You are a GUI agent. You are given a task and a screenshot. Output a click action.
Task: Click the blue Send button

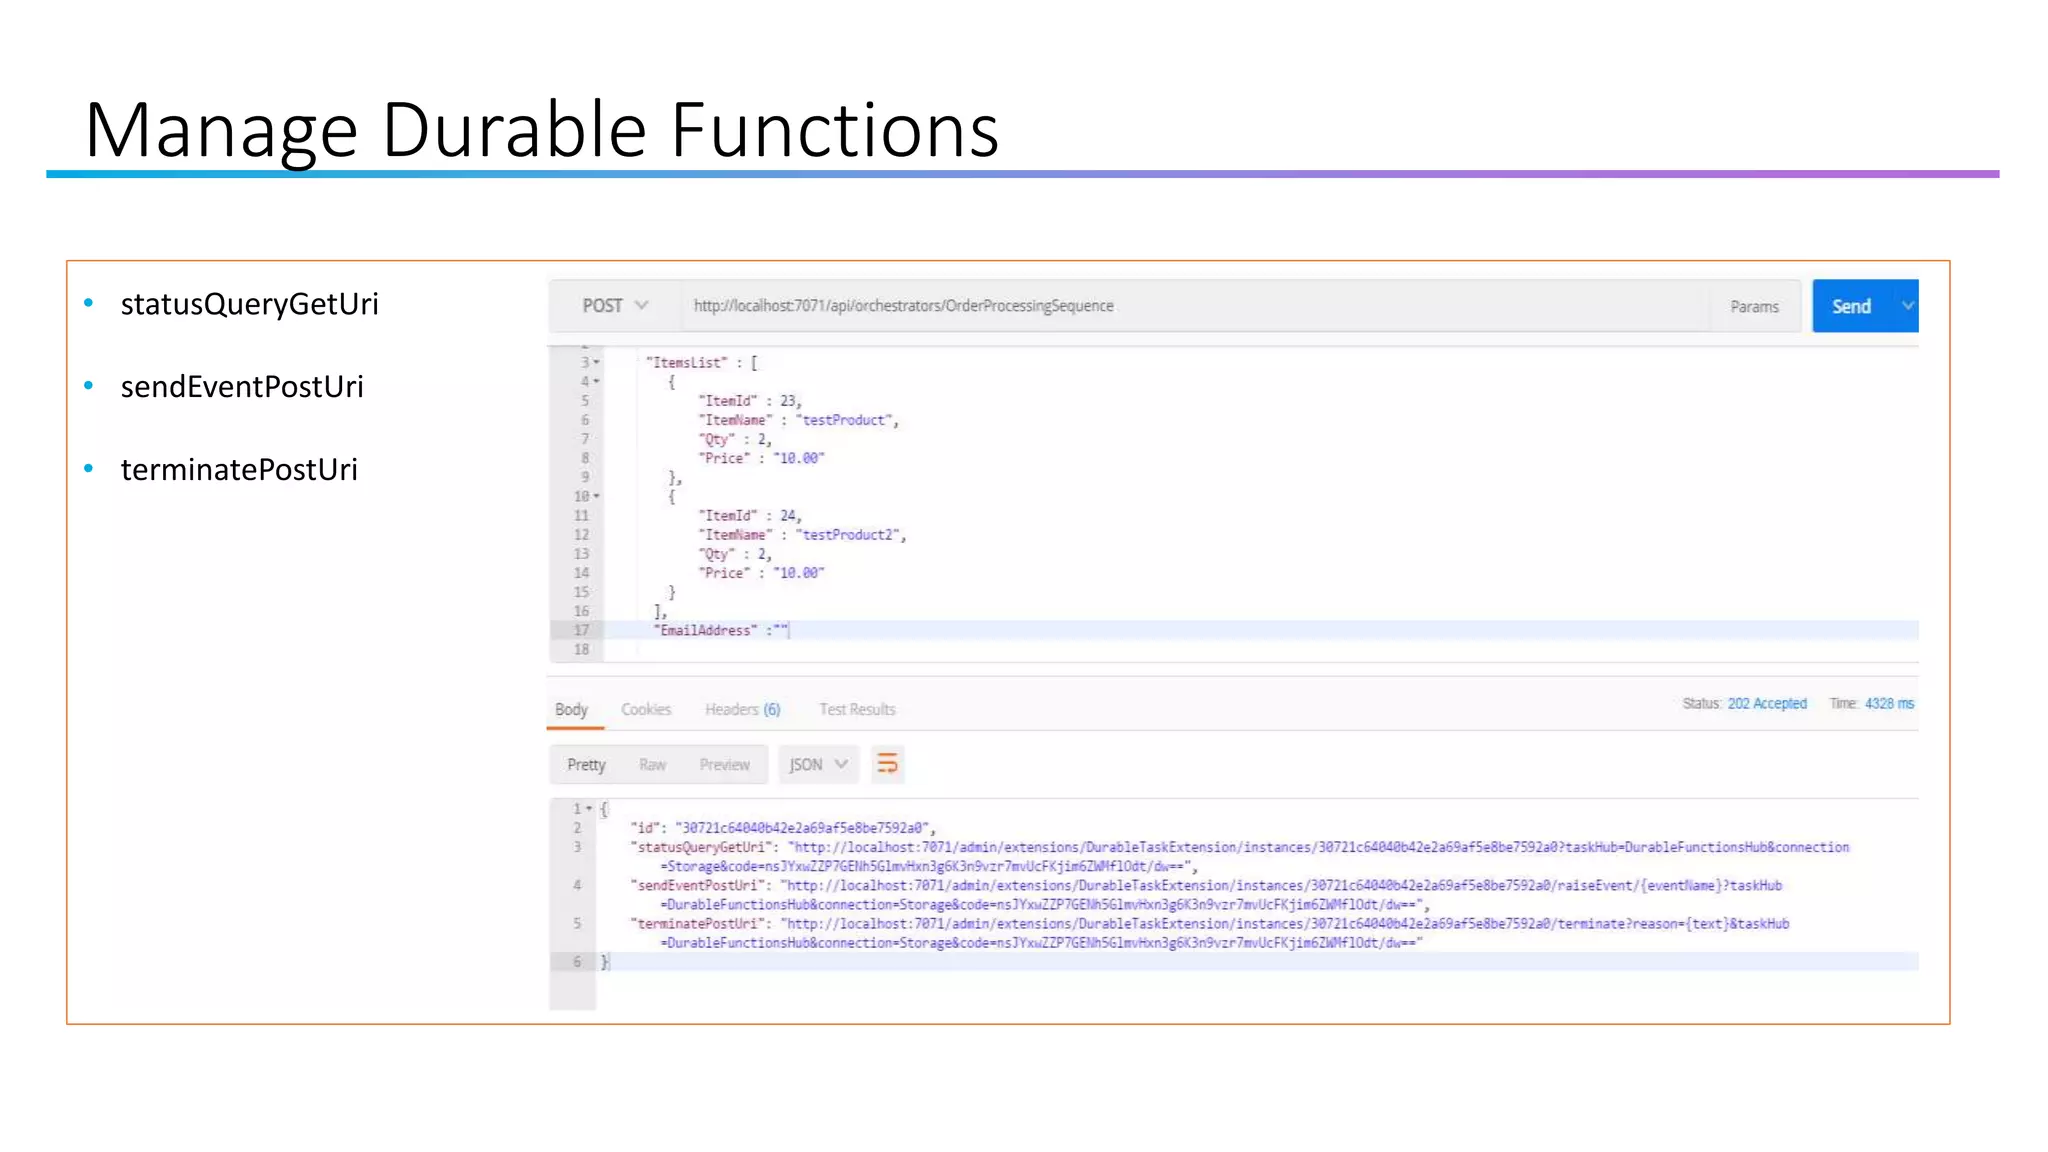pyautogui.click(x=1850, y=306)
